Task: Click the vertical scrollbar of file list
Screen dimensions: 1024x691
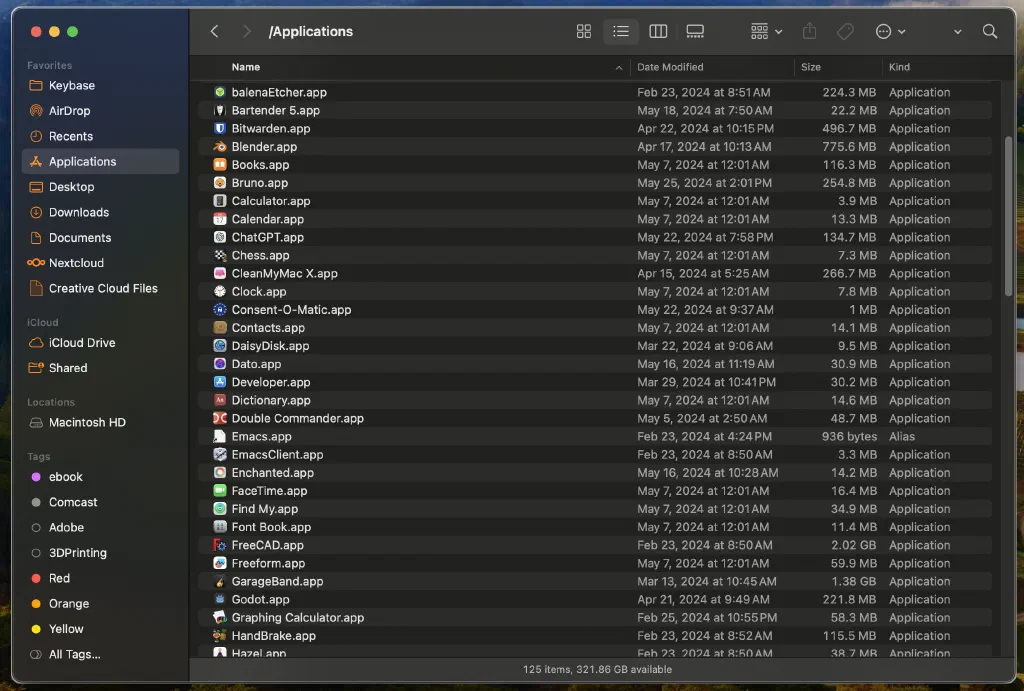Action: (1008, 216)
